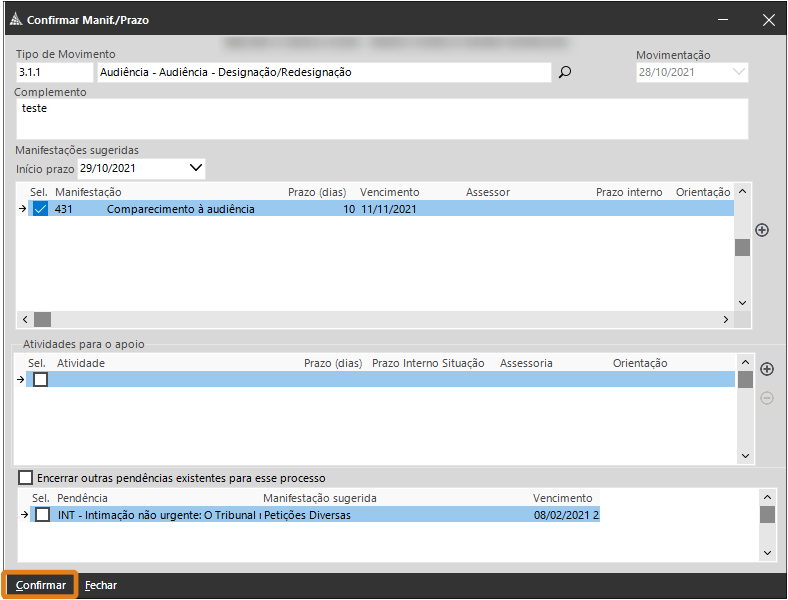
Task: Click into the Complemento text field
Action: click(380, 119)
